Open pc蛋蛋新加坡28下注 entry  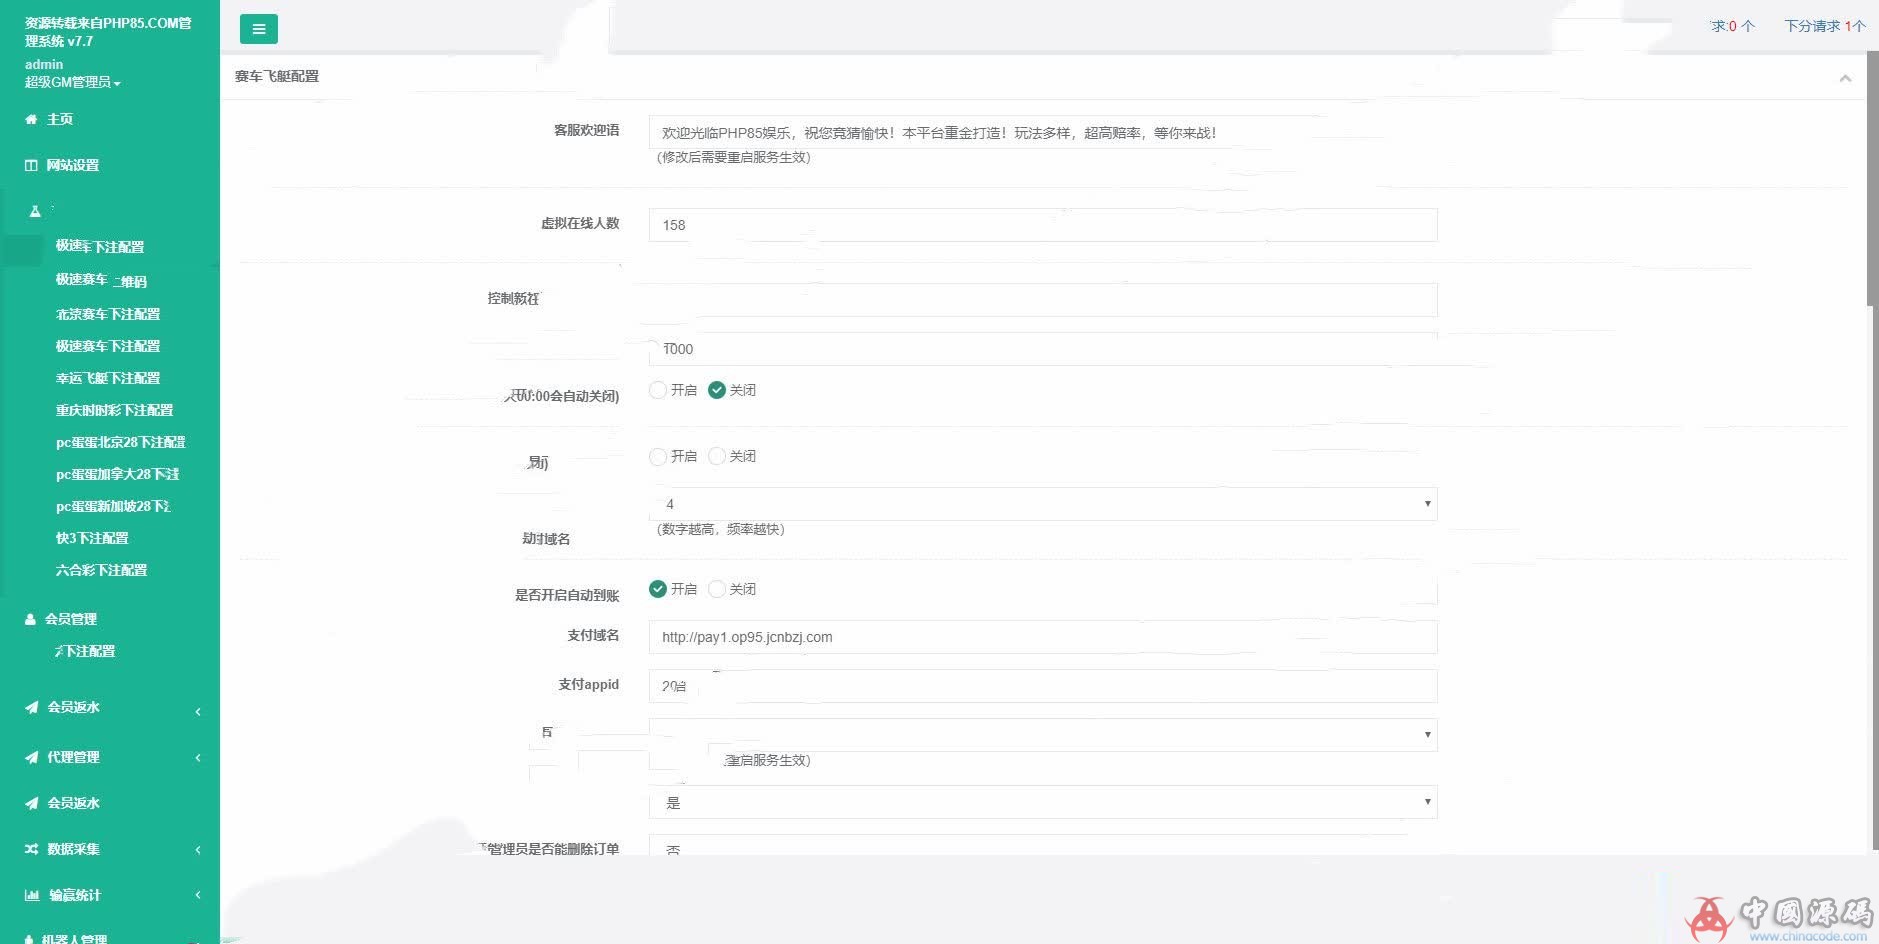coord(113,506)
